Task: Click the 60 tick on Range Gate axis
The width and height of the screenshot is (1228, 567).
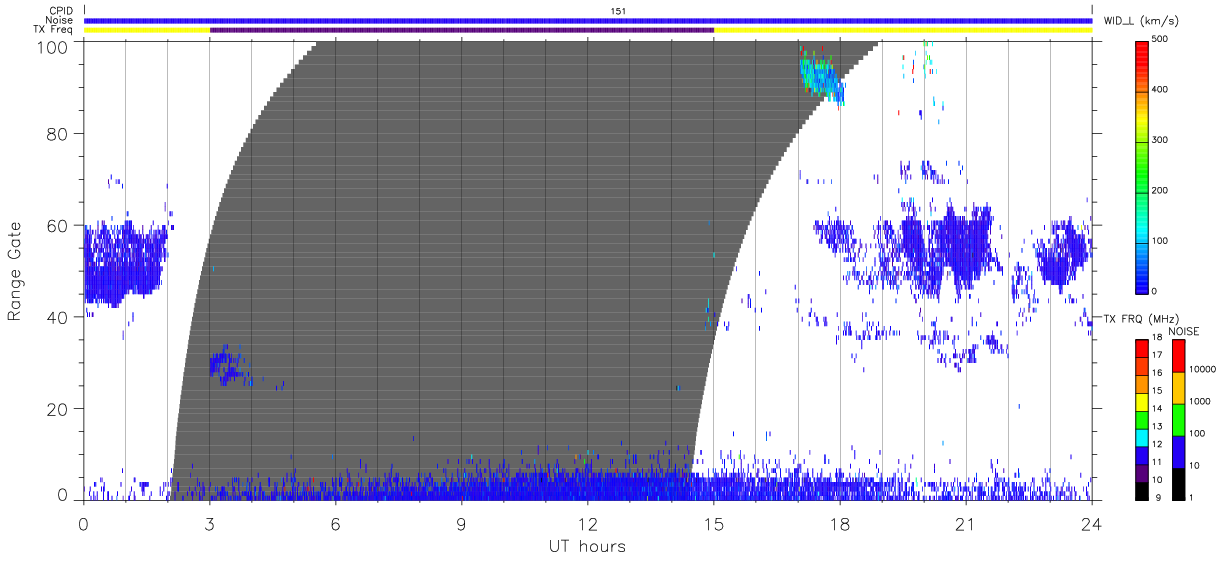Action: tap(57, 226)
